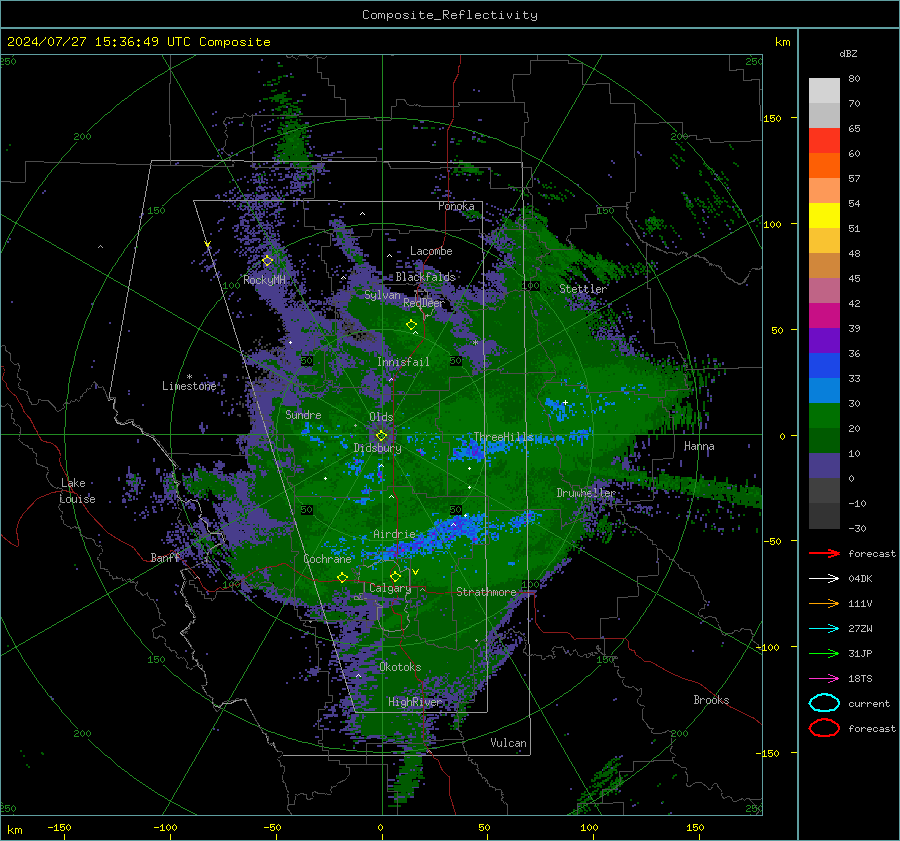
Task: Select the orange 111V arrow symbol
Action: coord(824,603)
